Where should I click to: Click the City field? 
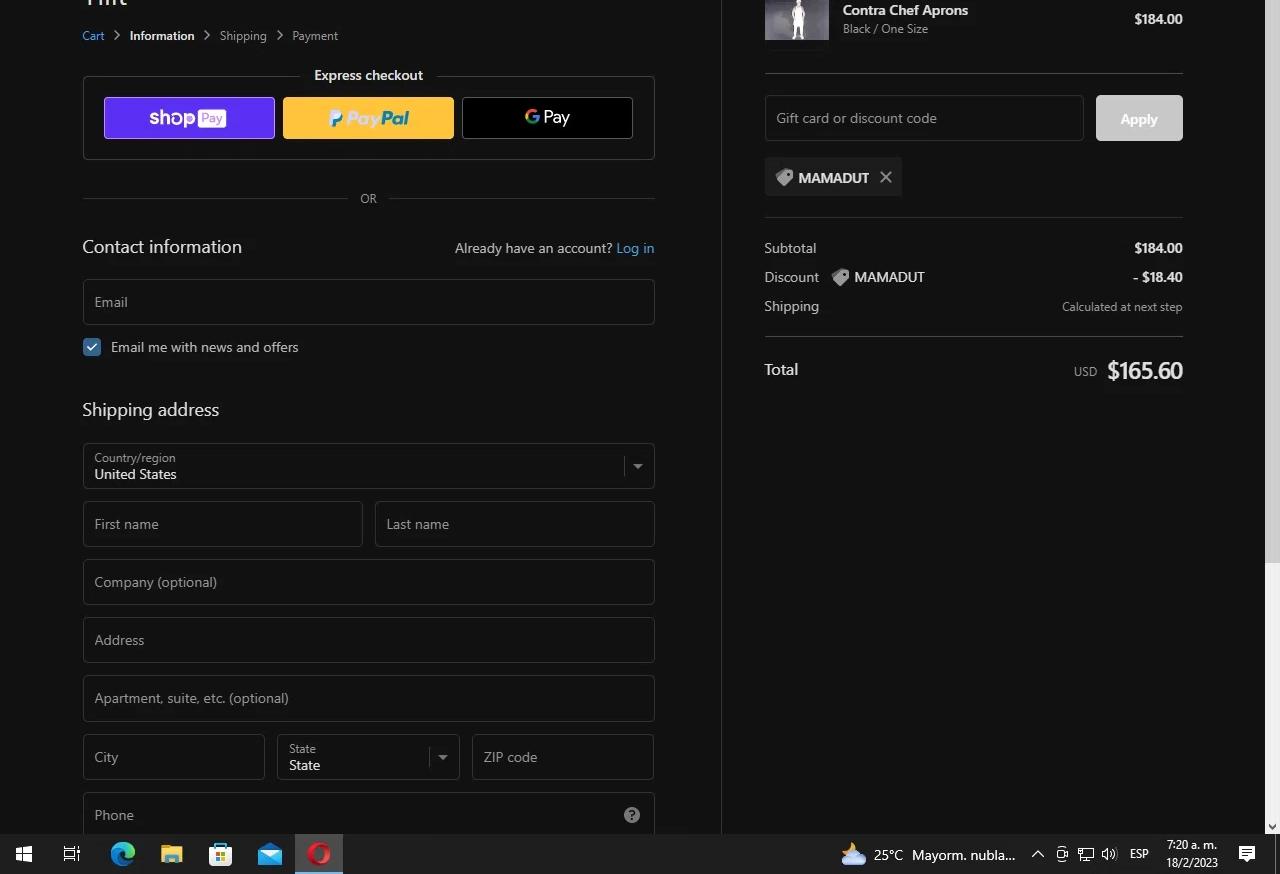173,757
